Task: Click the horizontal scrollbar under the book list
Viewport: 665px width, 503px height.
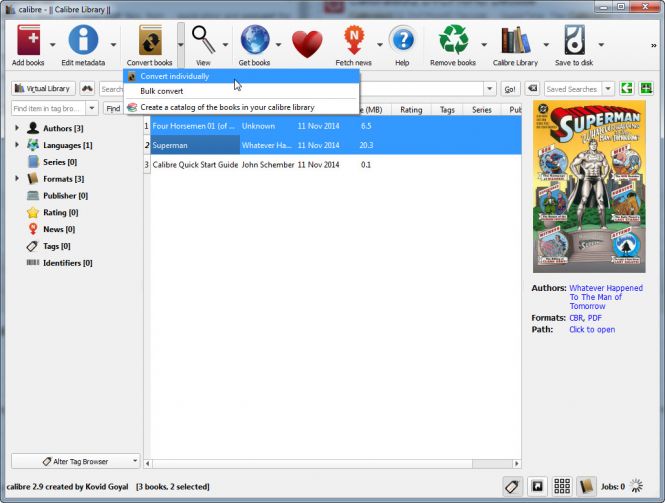Action: 330,463
